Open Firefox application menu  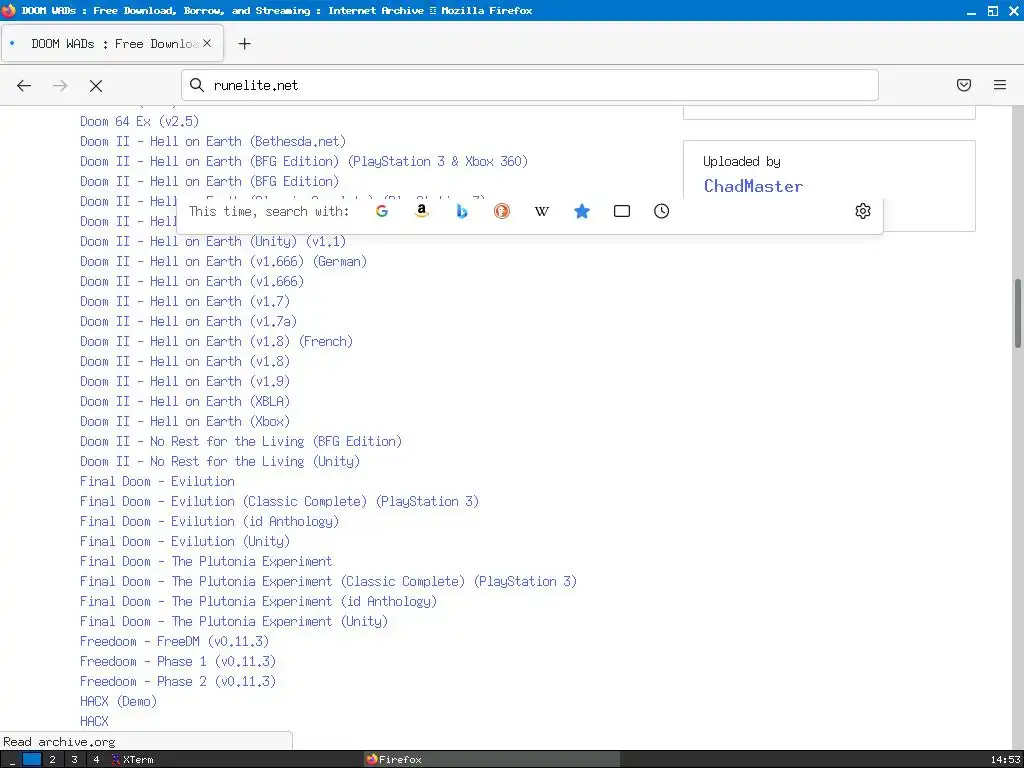point(1000,85)
